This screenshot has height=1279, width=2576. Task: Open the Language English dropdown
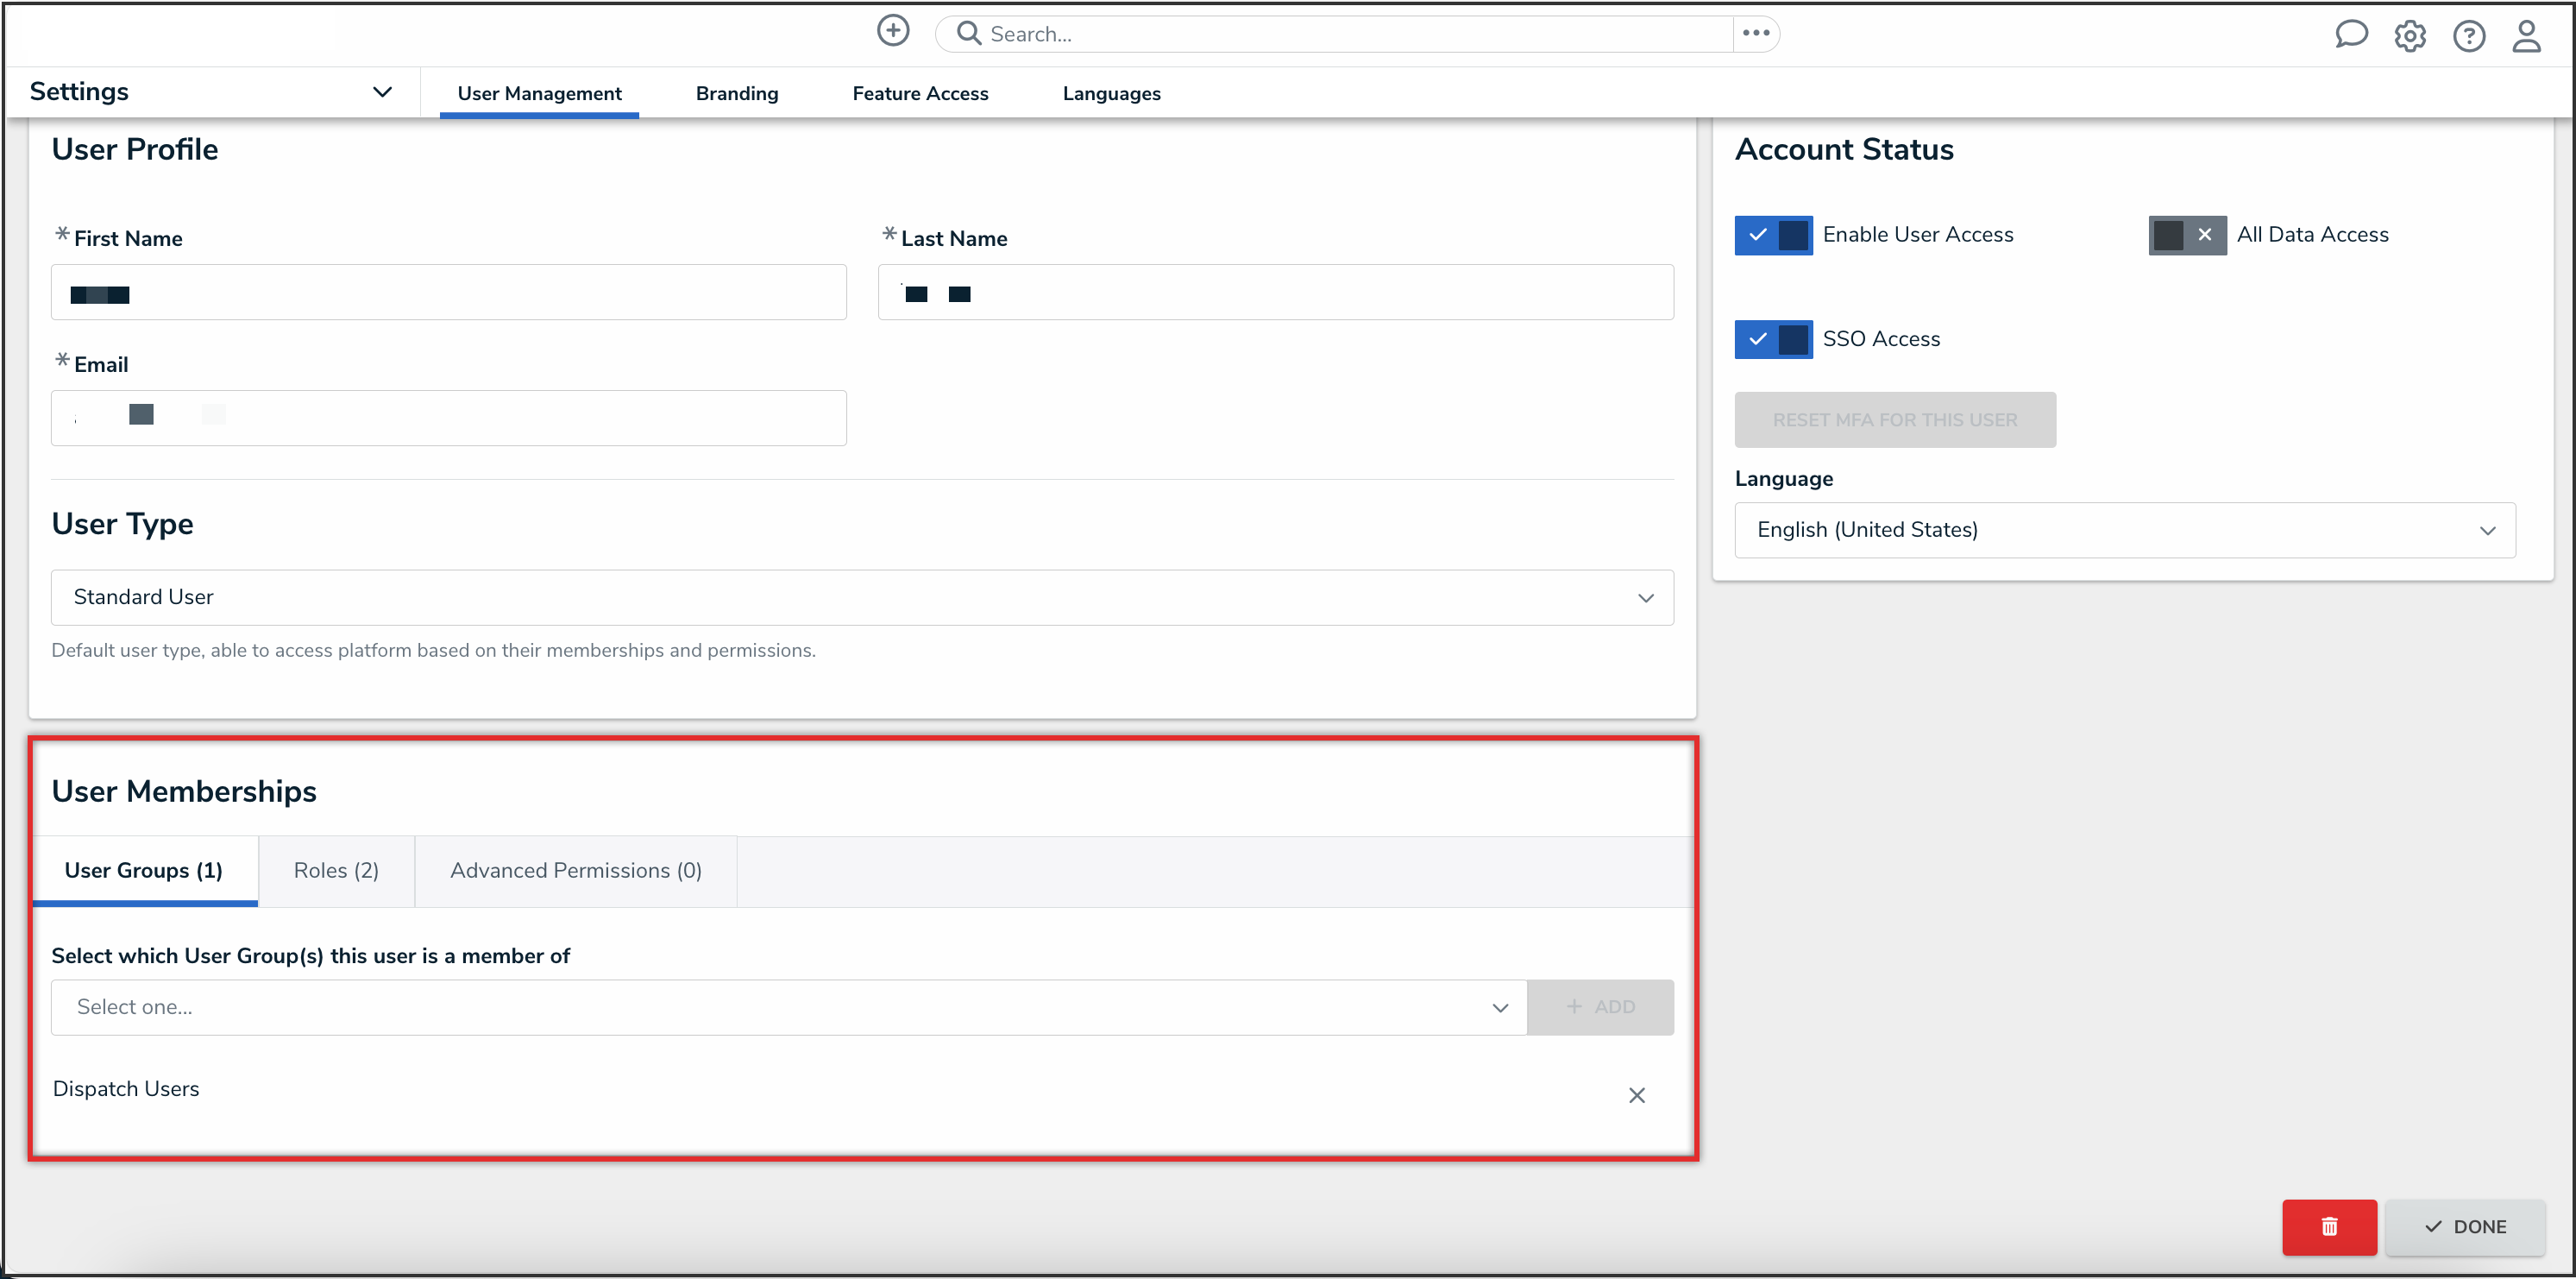point(2124,530)
